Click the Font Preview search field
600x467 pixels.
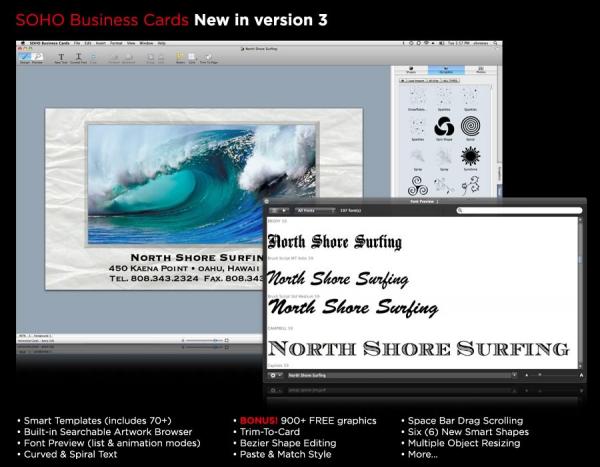pos(519,211)
